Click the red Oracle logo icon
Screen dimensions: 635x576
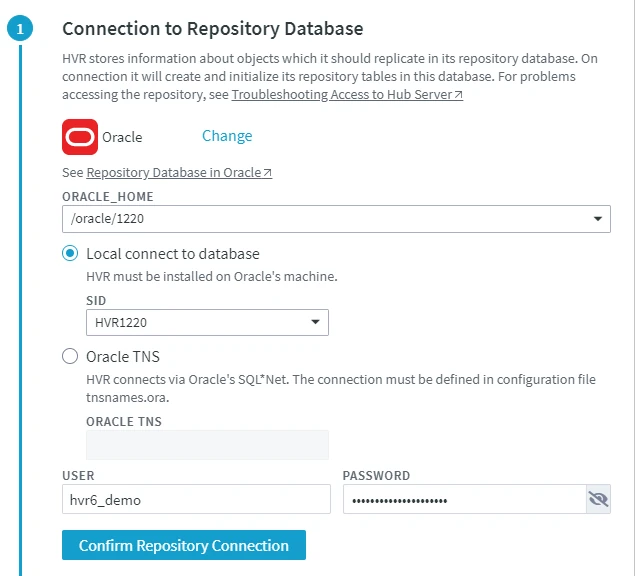80,137
